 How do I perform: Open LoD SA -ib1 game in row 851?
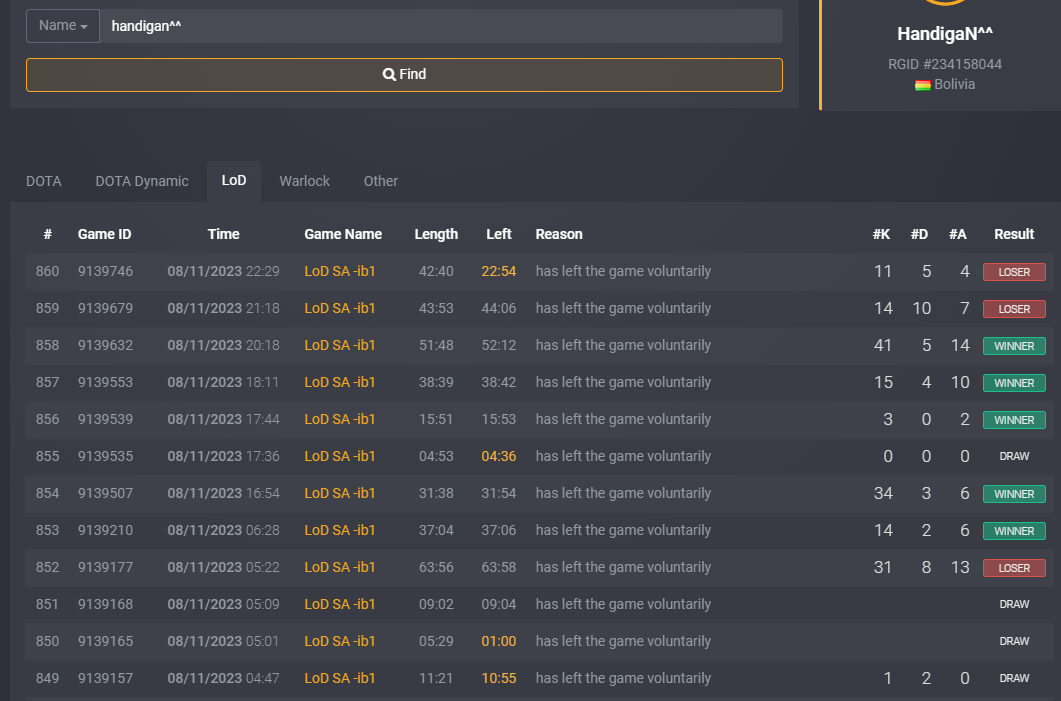[x=340, y=604]
